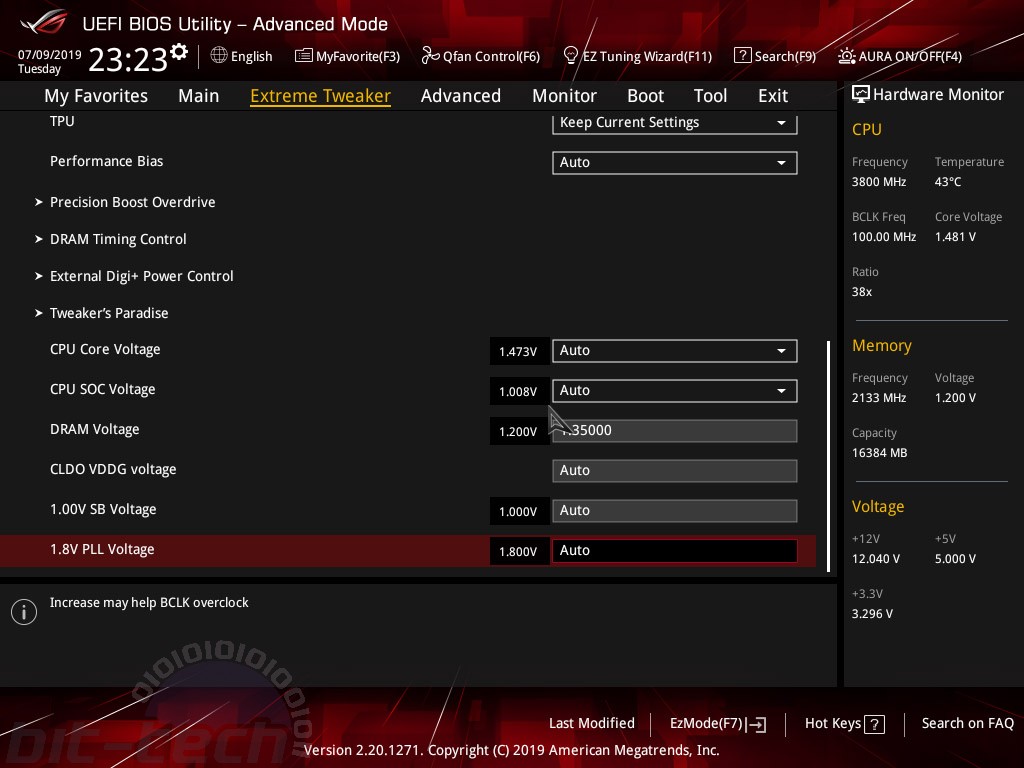Screen dimensions: 1024x768
Task: Select the Extreme Tweaker tab
Action: pyautogui.click(x=321, y=96)
